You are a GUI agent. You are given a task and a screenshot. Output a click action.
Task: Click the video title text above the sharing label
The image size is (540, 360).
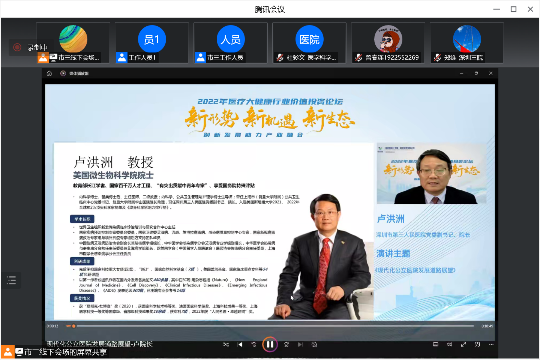(100, 343)
